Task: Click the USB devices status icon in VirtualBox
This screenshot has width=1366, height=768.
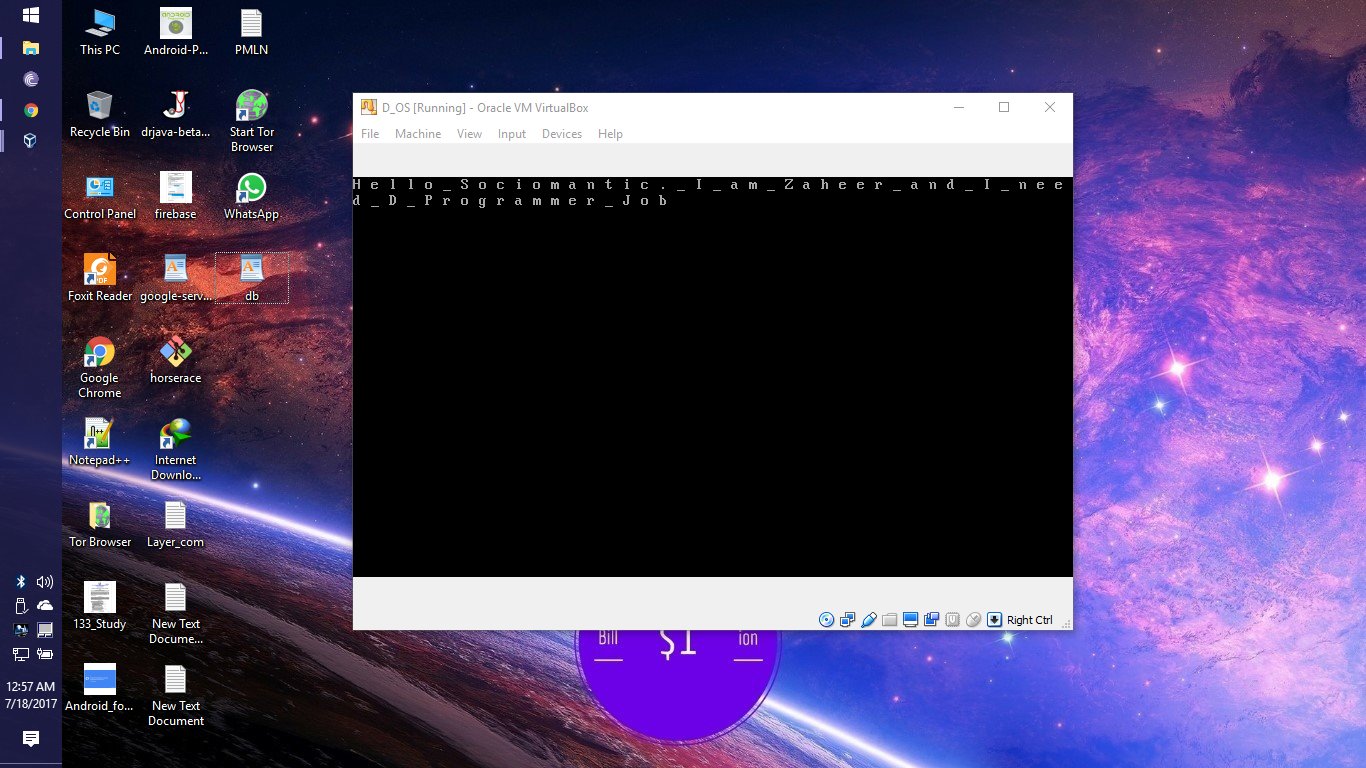Action: pos(869,620)
